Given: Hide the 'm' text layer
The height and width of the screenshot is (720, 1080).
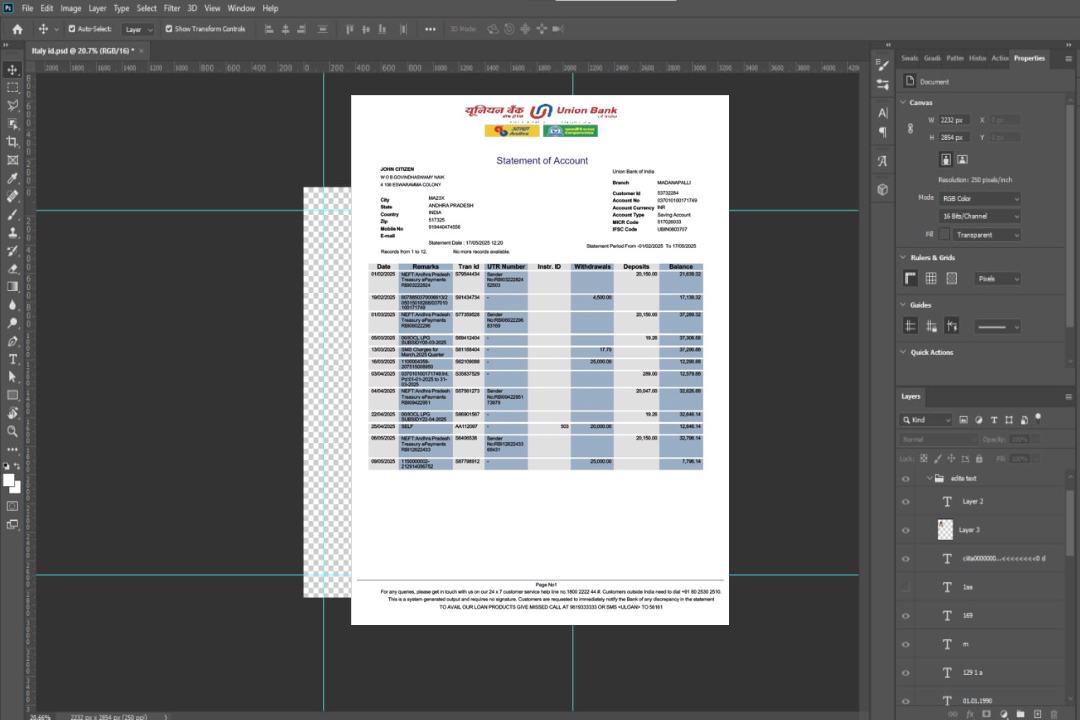Looking at the screenshot, I should point(906,645).
